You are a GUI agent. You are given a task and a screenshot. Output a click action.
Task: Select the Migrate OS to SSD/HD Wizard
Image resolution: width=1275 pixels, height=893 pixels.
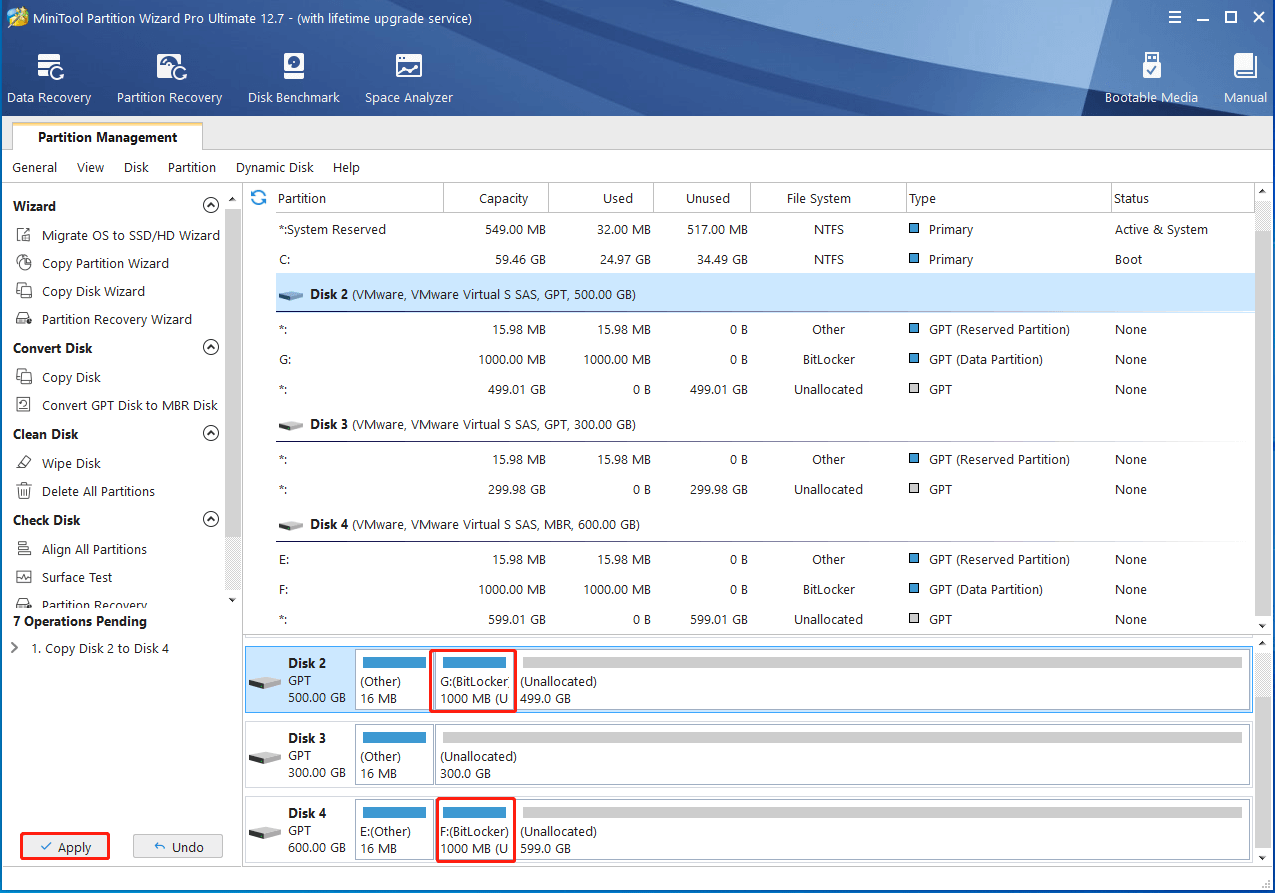128,234
